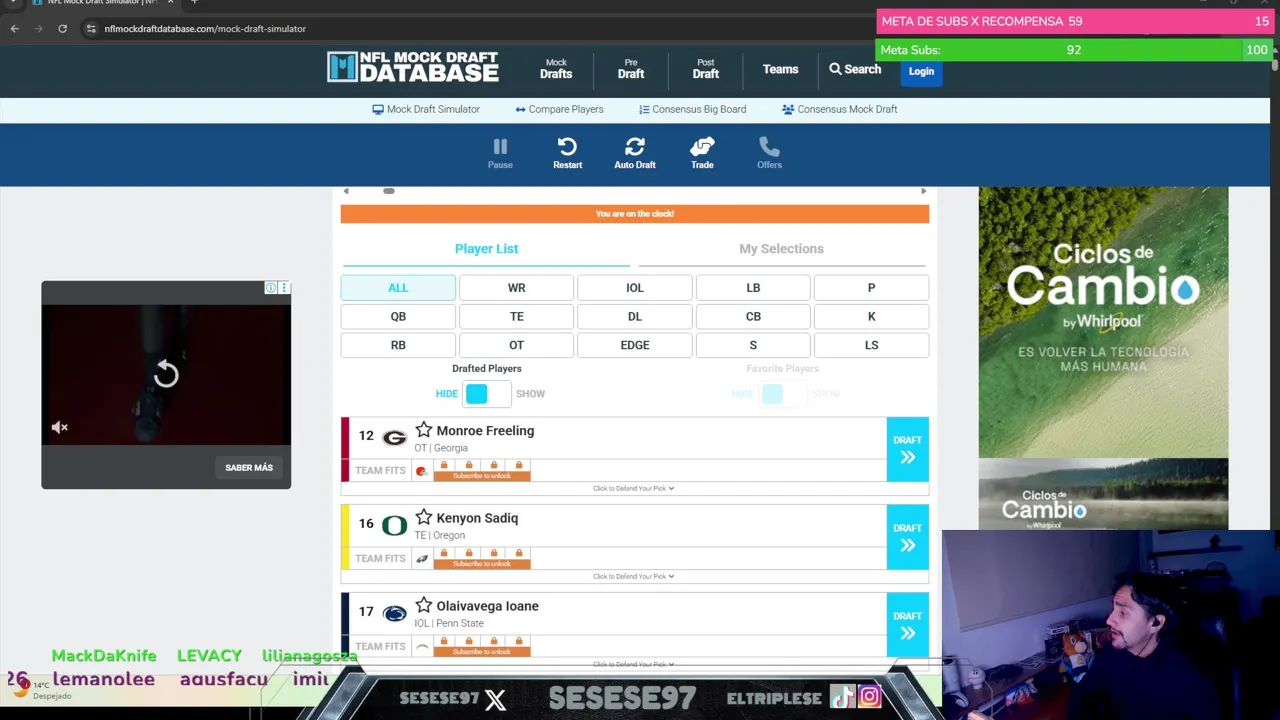This screenshot has width=1280, height=720.
Task: Favorite Kenyon Sadiq with the star
Action: 424,517
